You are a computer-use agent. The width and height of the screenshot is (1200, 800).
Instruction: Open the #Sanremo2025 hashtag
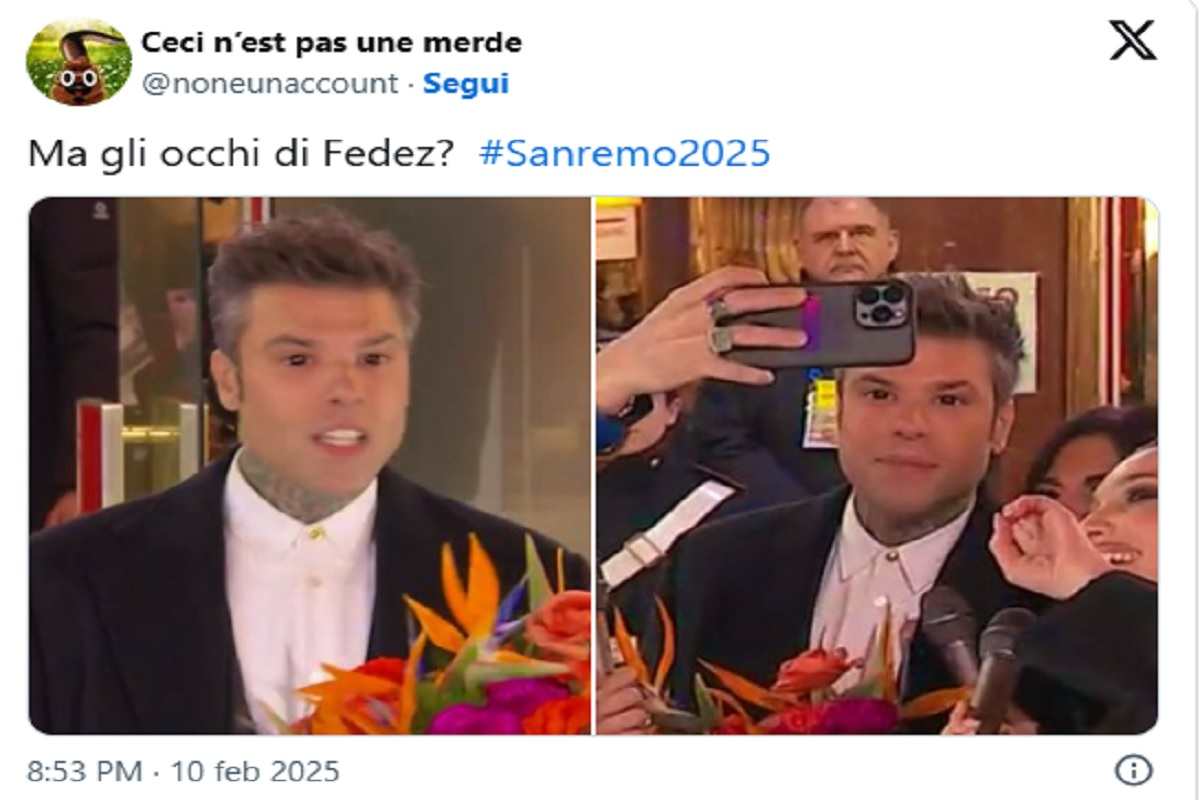[625, 153]
